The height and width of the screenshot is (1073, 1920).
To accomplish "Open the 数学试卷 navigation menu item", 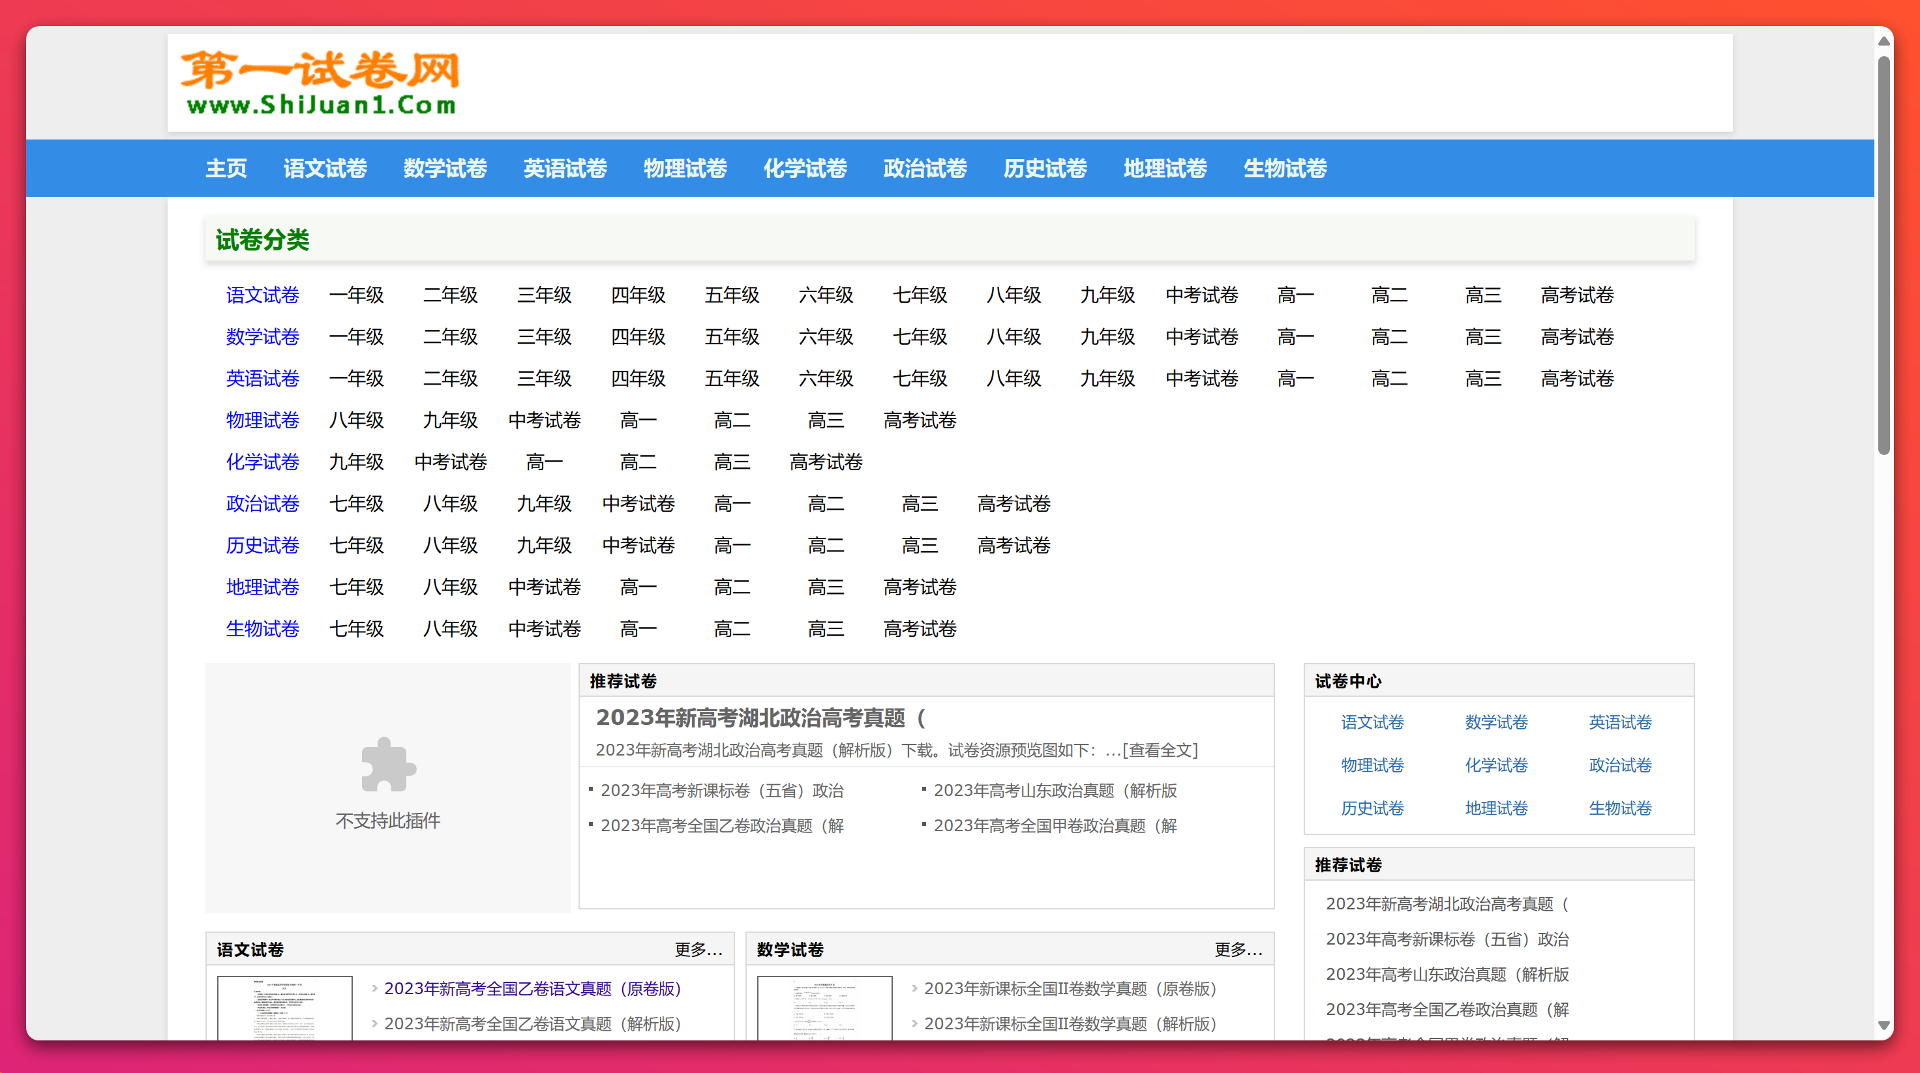I will click(x=445, y=168).
